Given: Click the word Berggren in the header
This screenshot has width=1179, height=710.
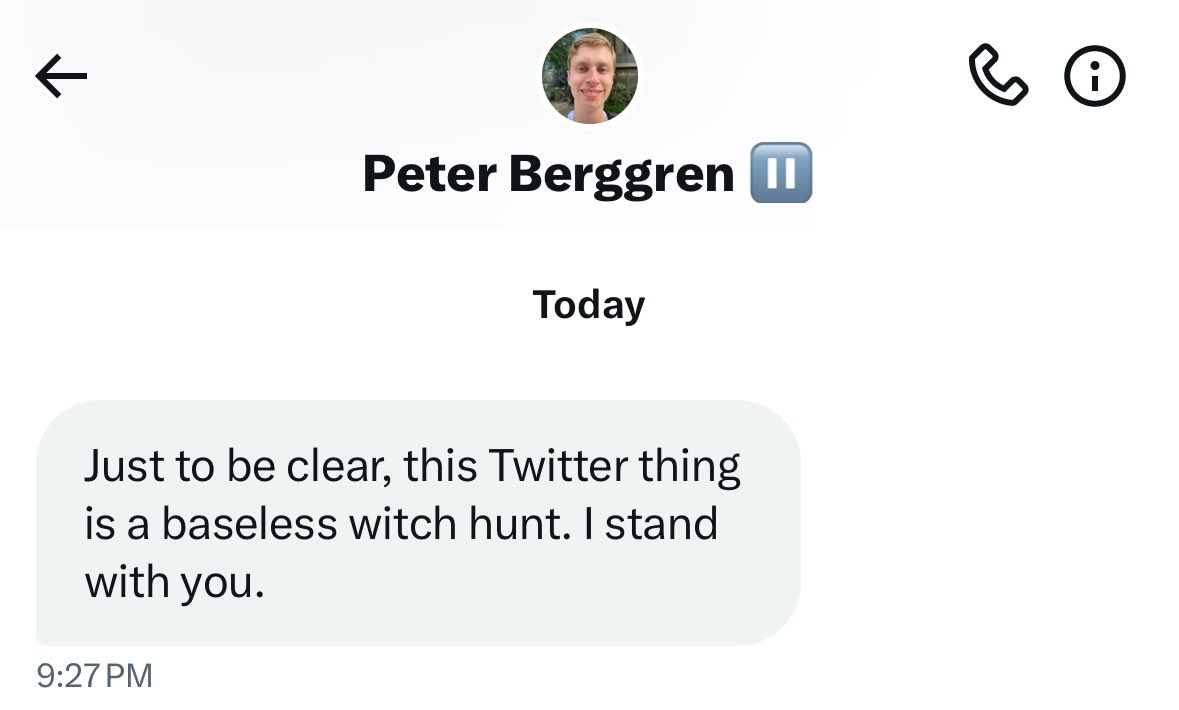Looking at the screenshot, I should pyautogui.click(x=621, y=176).
